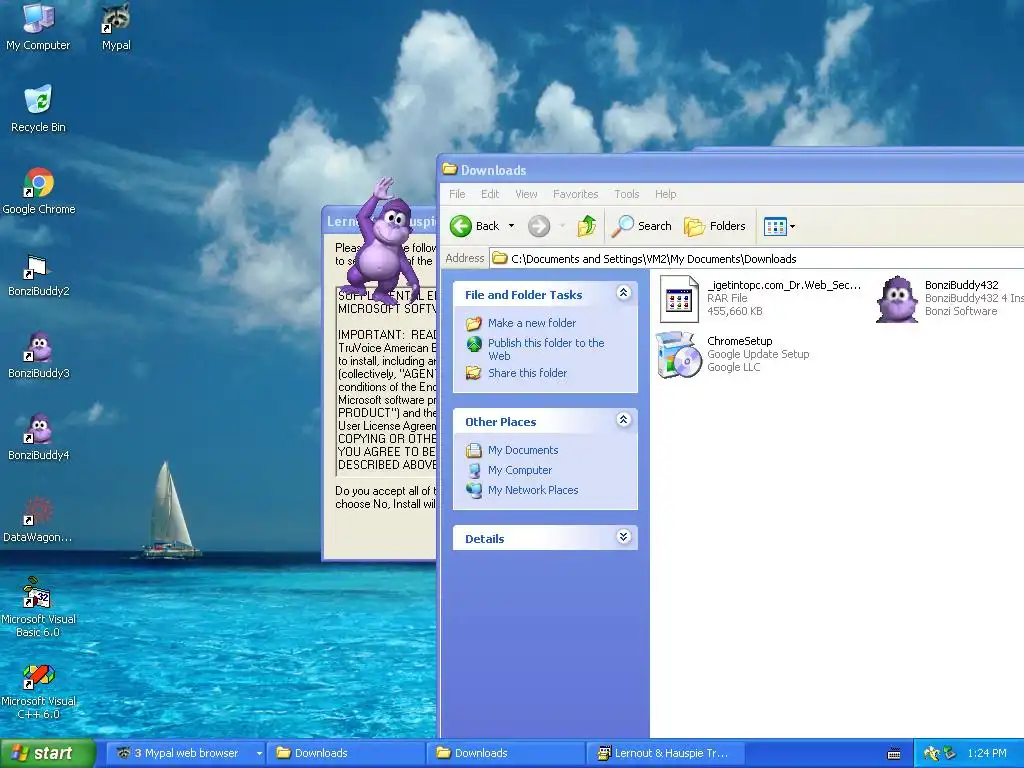1024x768 pixels.
Task: Toggle the Folders pane button
Action: pyautogui.click(x=714, y=226)
